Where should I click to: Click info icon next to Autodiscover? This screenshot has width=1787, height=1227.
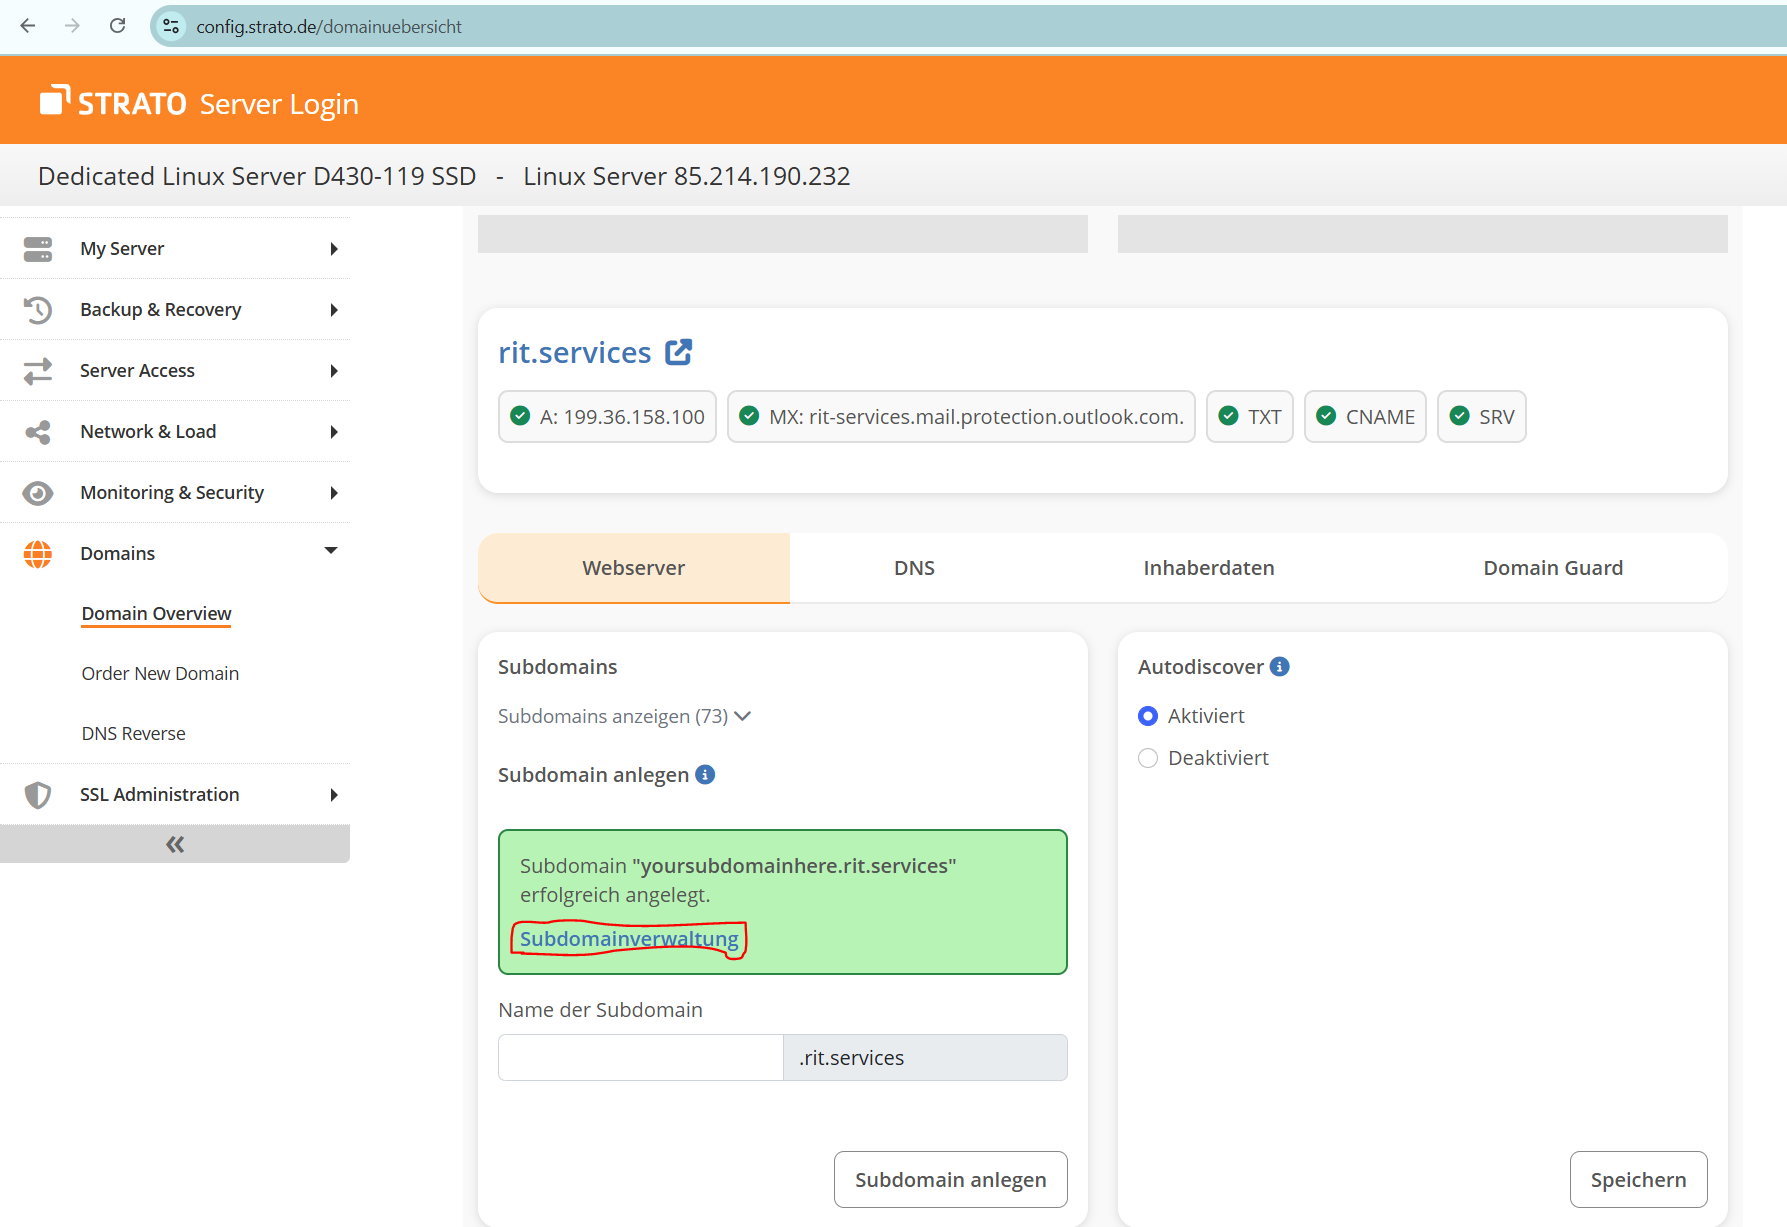click(x=1280, y=666)
